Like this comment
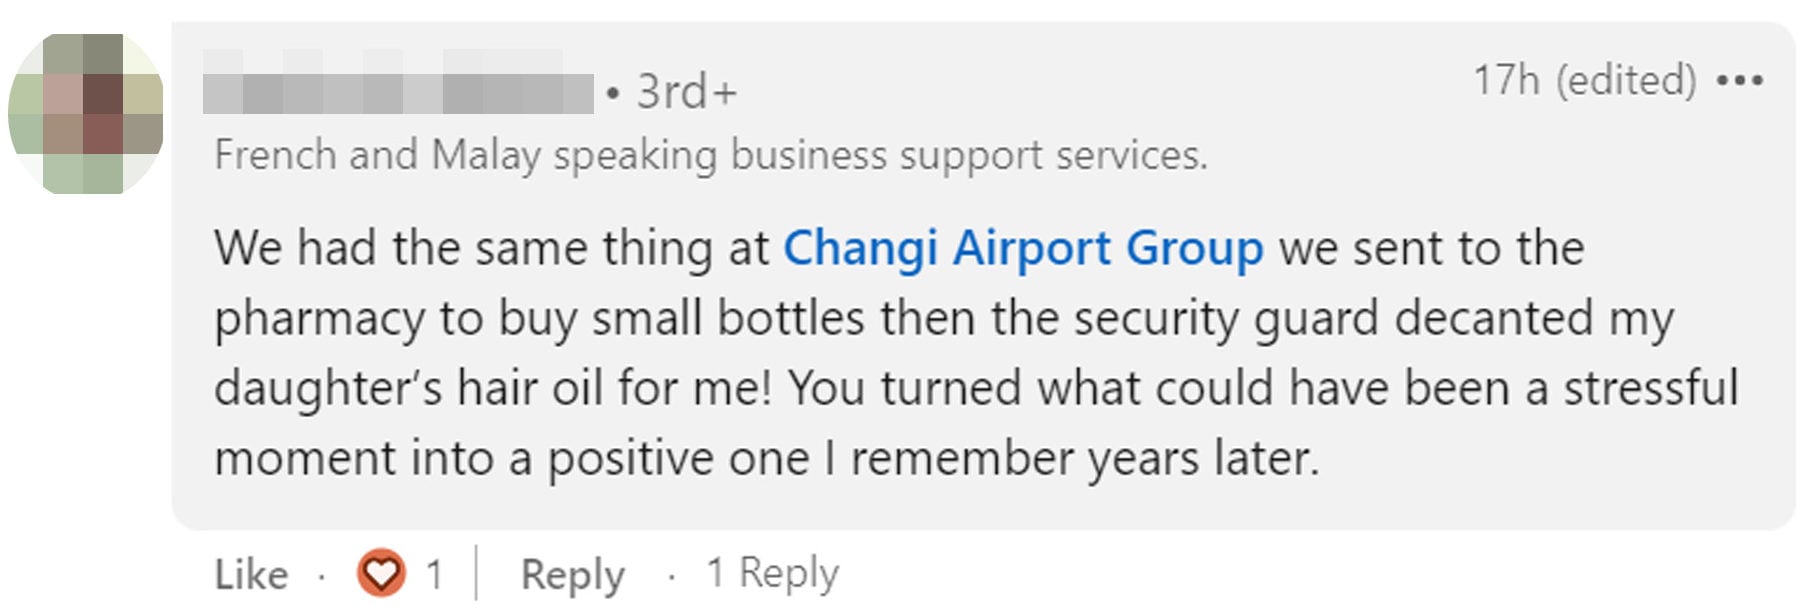Screen dimensions: 1804x609 coord(251,574)
